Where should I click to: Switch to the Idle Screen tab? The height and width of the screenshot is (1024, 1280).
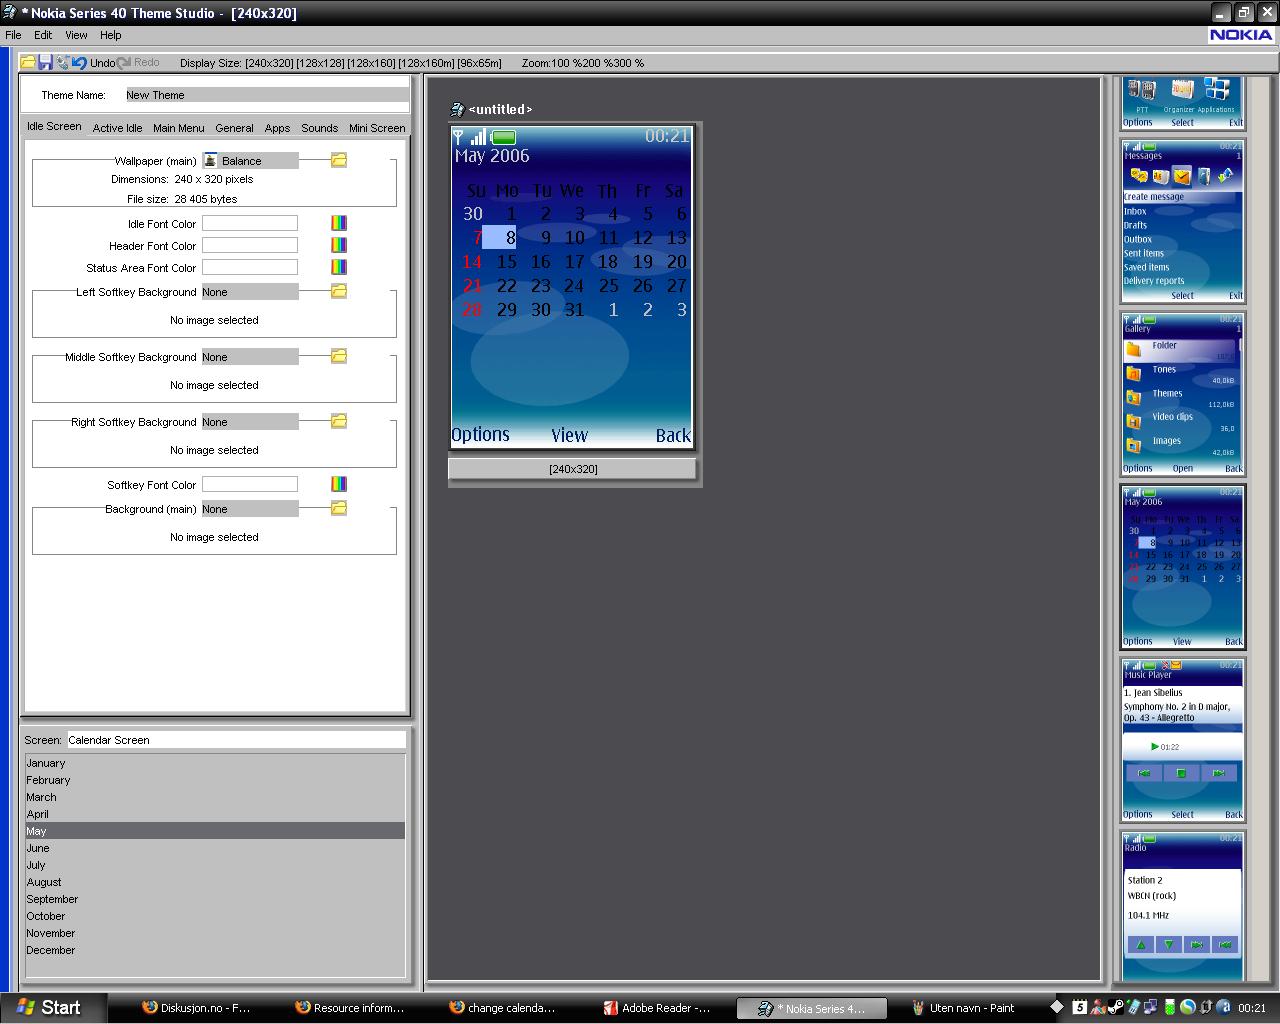[x=54, y=127]
